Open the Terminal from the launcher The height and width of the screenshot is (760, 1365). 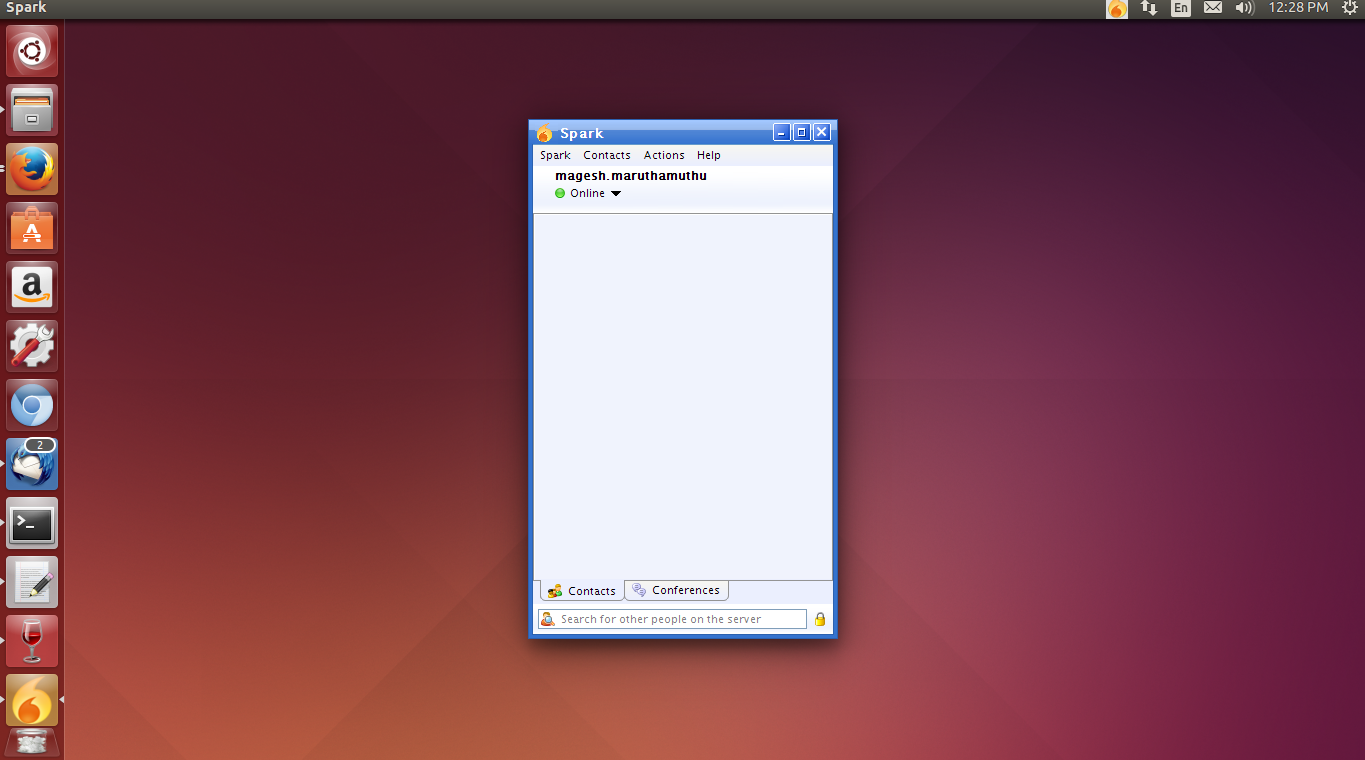pyautogui.click(x=32, y=523)
